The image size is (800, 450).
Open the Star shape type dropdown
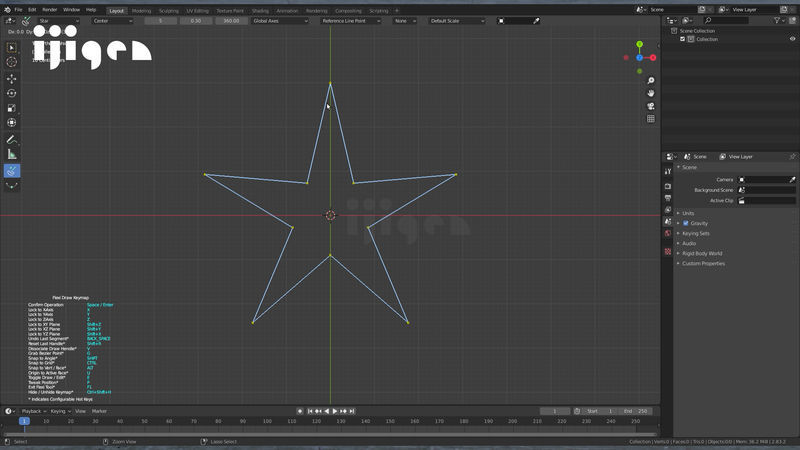[59, 21]
